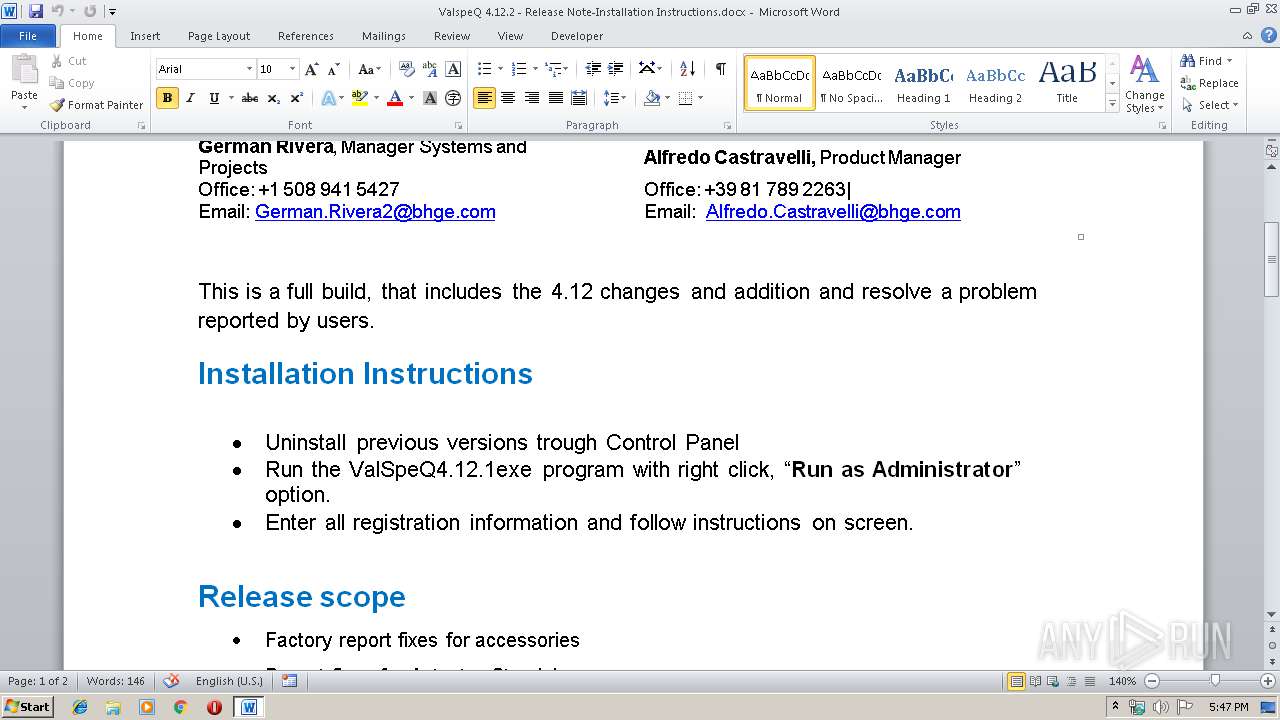Open the font name Arial dropdown
Screen dimensions: 1280x720
click(249, 69)
